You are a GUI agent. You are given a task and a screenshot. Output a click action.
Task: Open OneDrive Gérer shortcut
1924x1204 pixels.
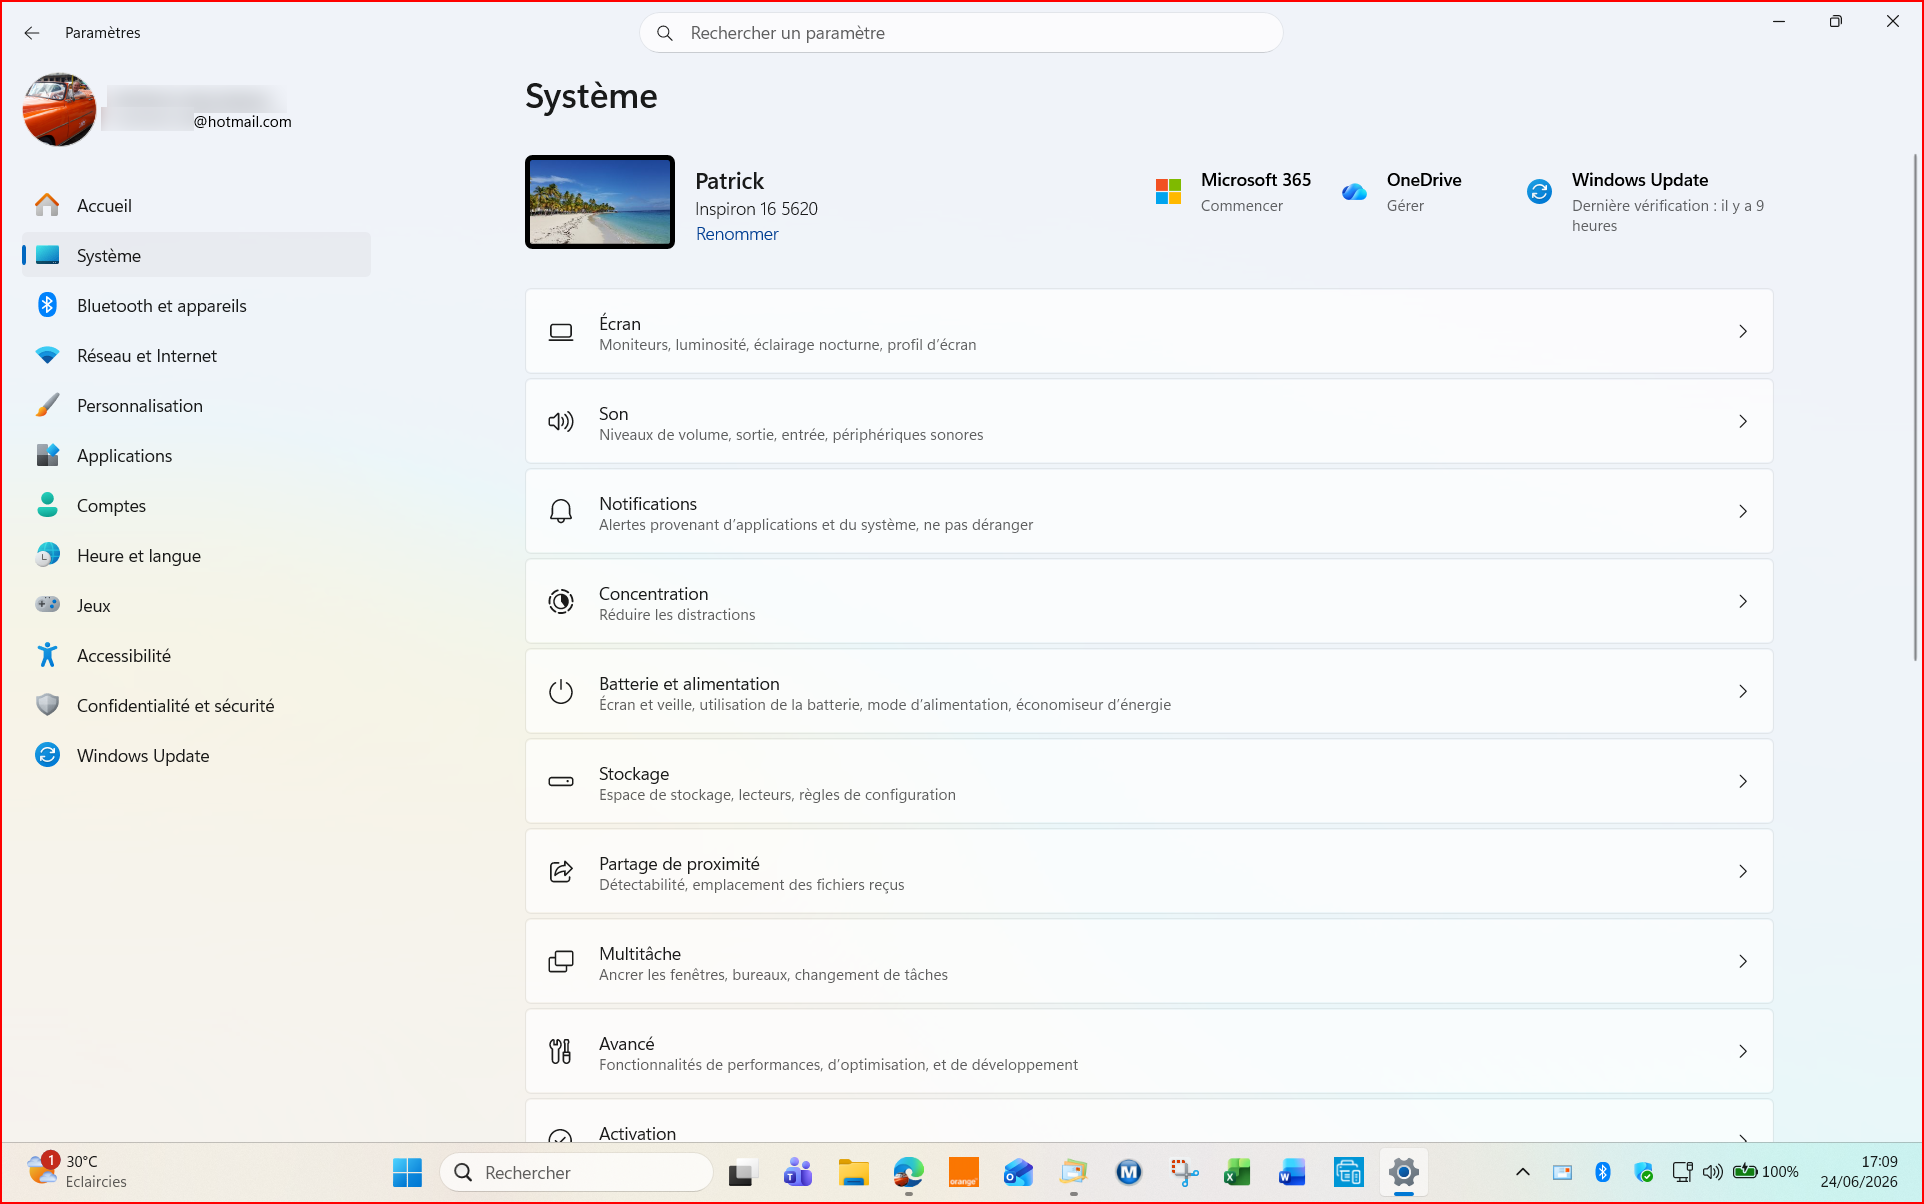point(1402,192)
